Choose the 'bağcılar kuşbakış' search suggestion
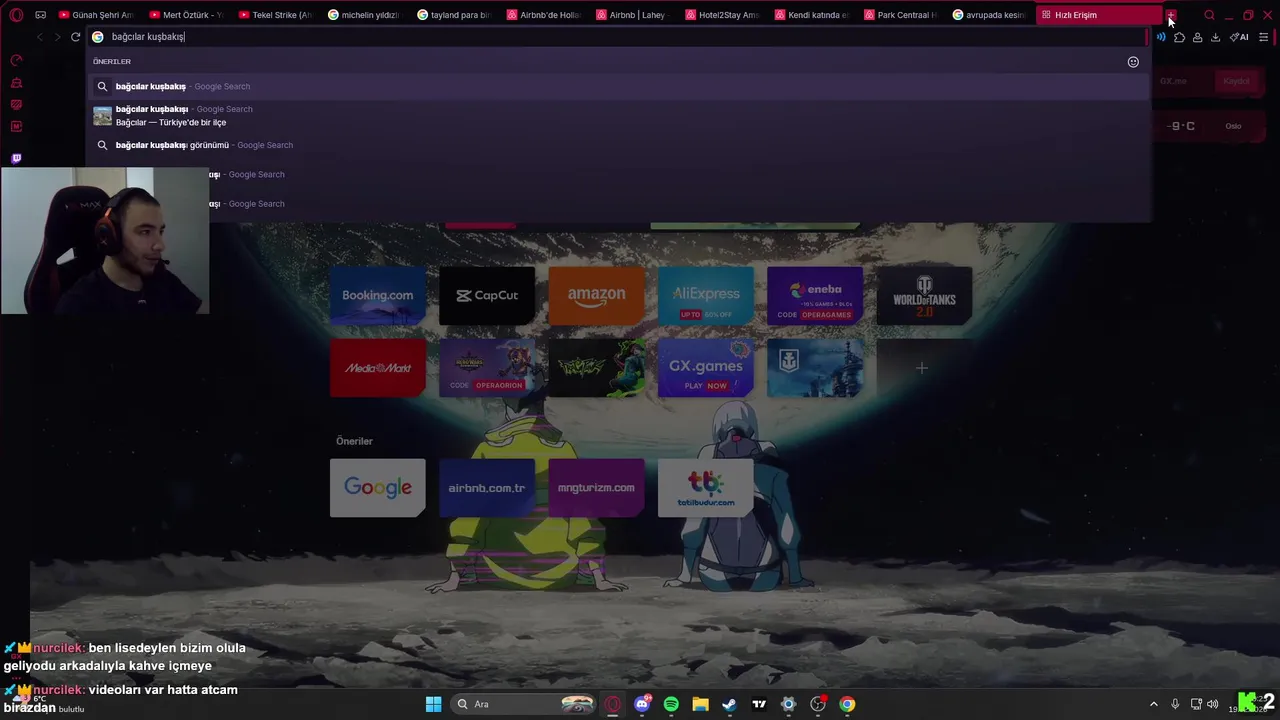The width and height of the screenshot is (1280, 720). point(618,86)
